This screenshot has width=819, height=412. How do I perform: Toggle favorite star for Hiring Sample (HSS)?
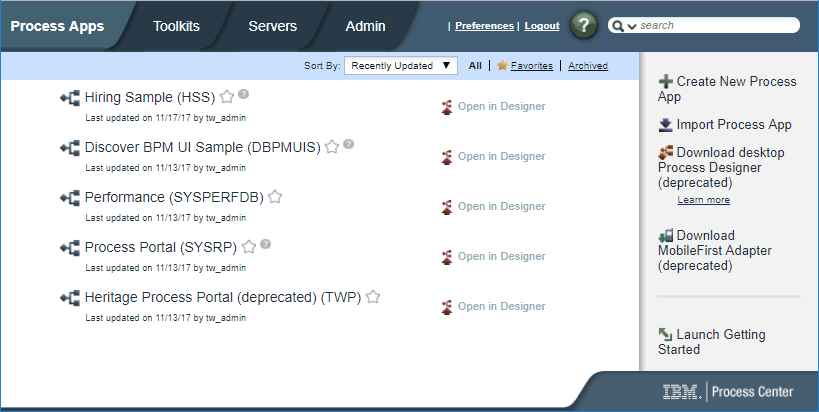(227, 97)
